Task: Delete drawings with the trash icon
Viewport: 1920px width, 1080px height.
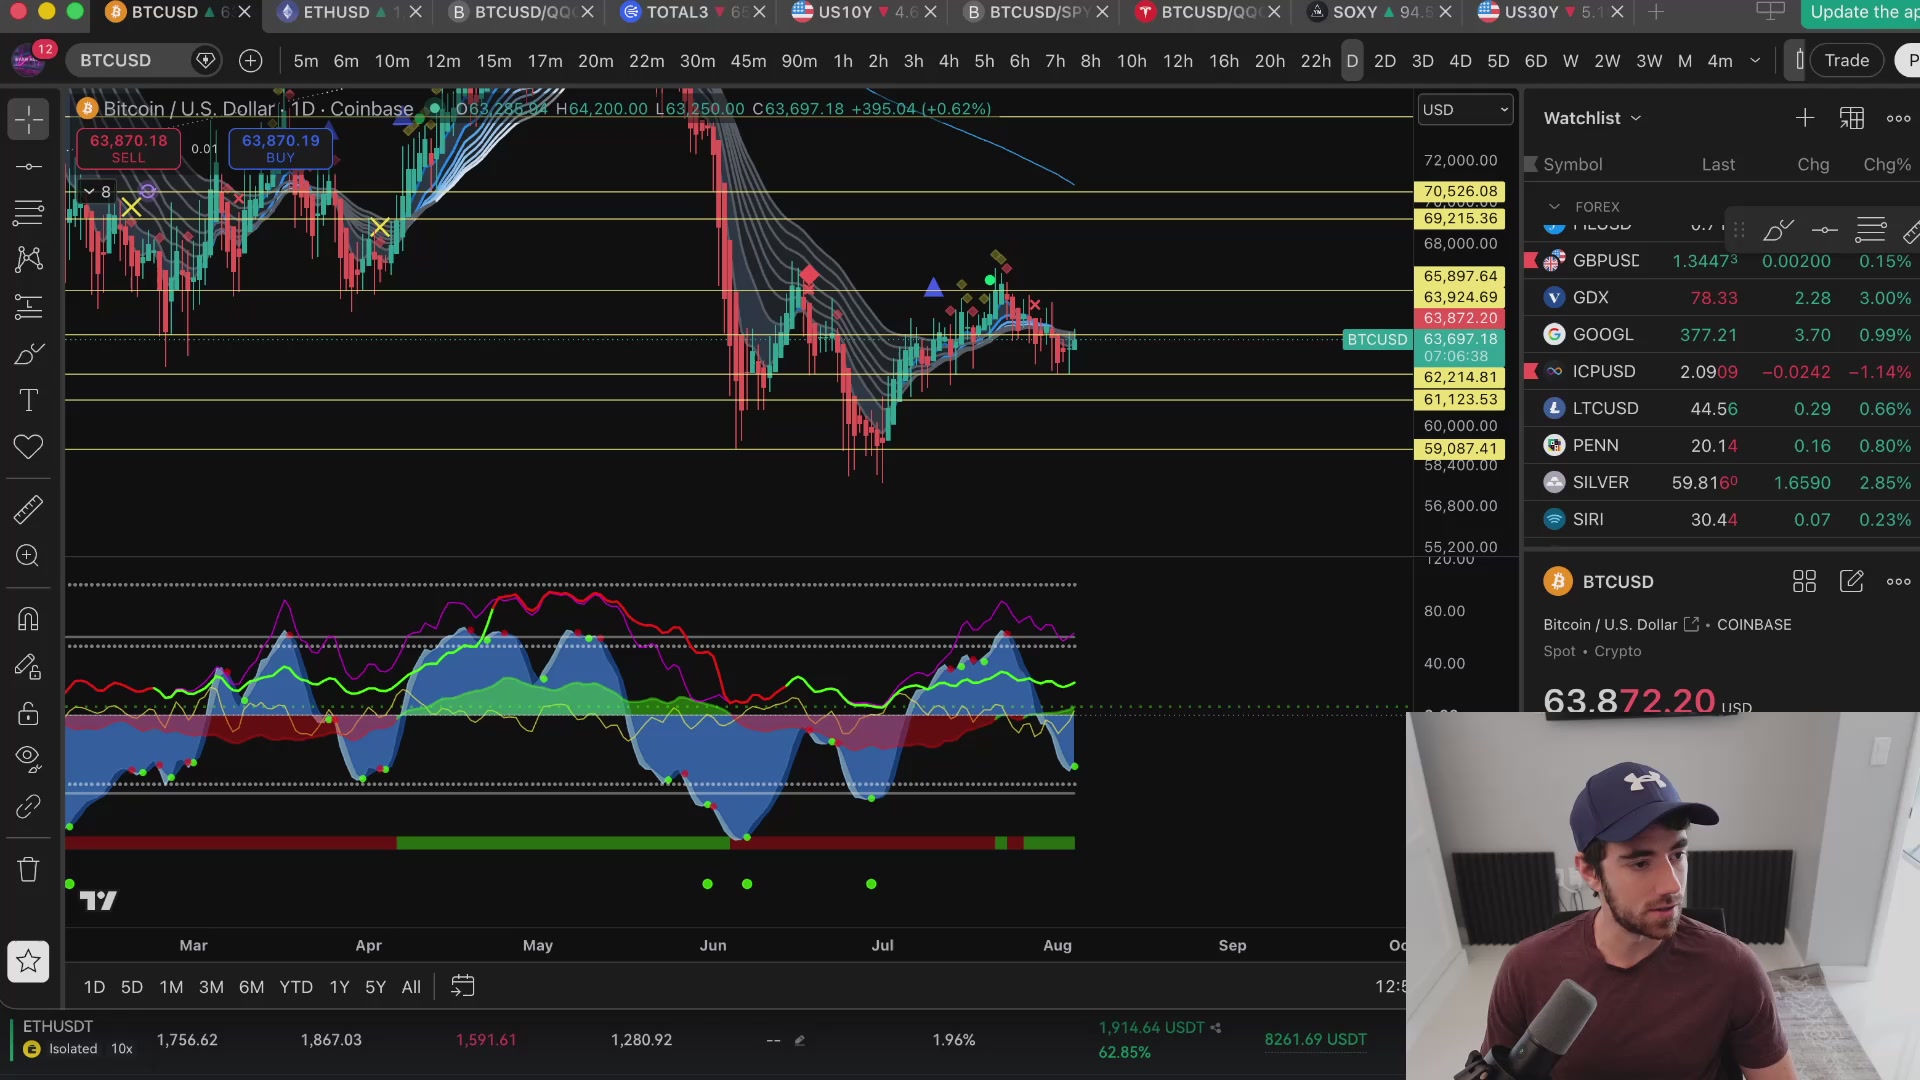Action: 28,869
